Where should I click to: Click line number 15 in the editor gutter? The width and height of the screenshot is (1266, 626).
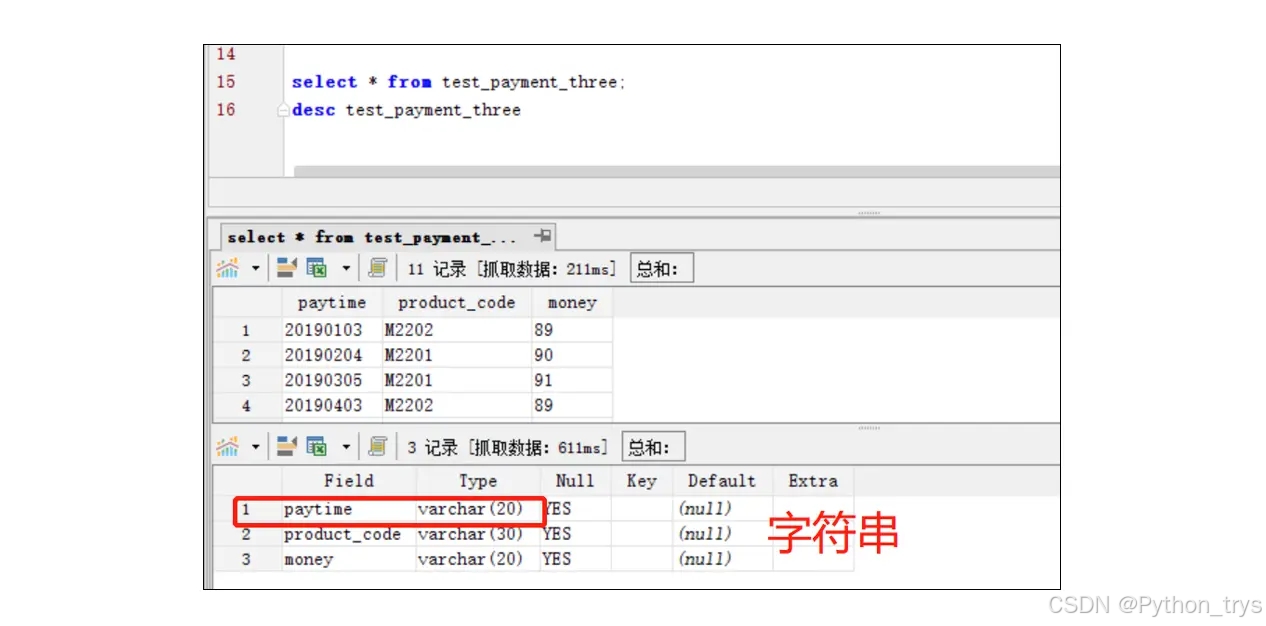pos(226,82)
